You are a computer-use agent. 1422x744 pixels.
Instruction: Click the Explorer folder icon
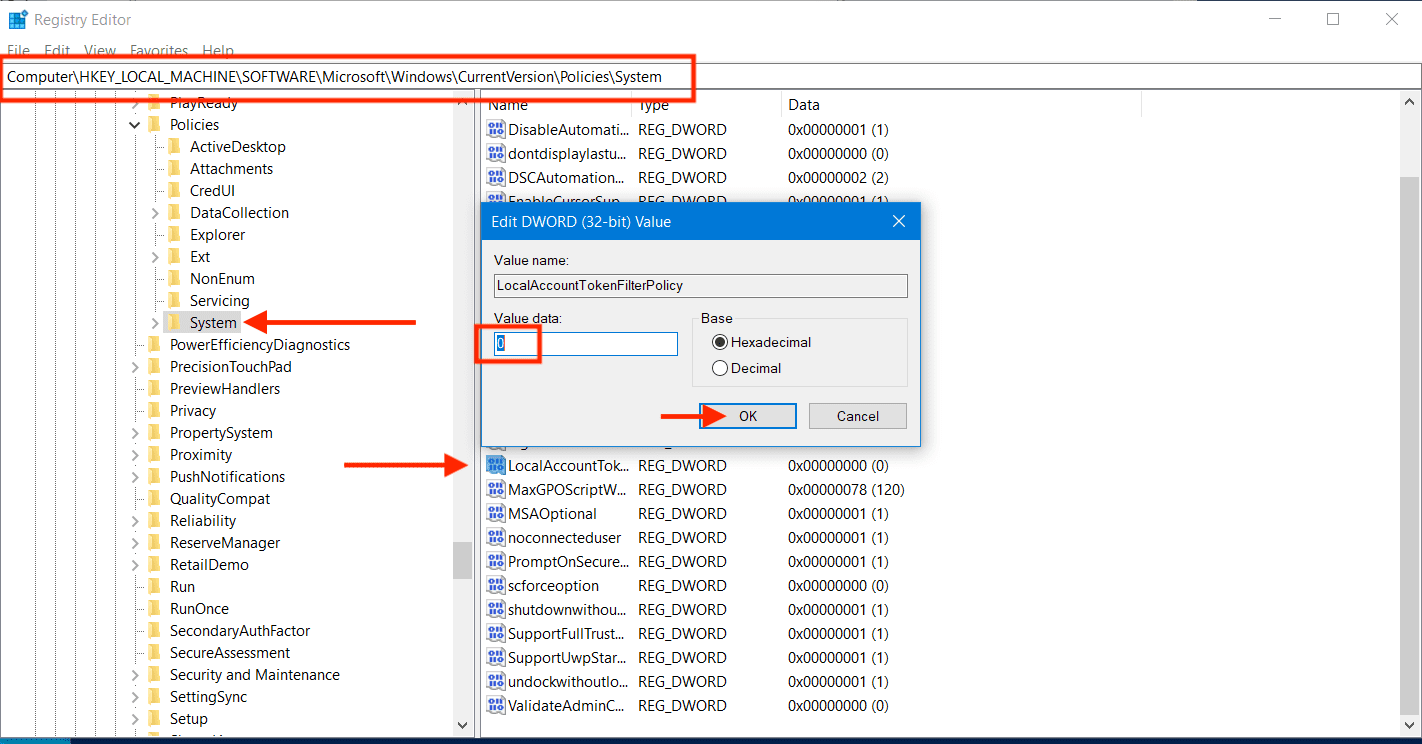tap(174, 234)
